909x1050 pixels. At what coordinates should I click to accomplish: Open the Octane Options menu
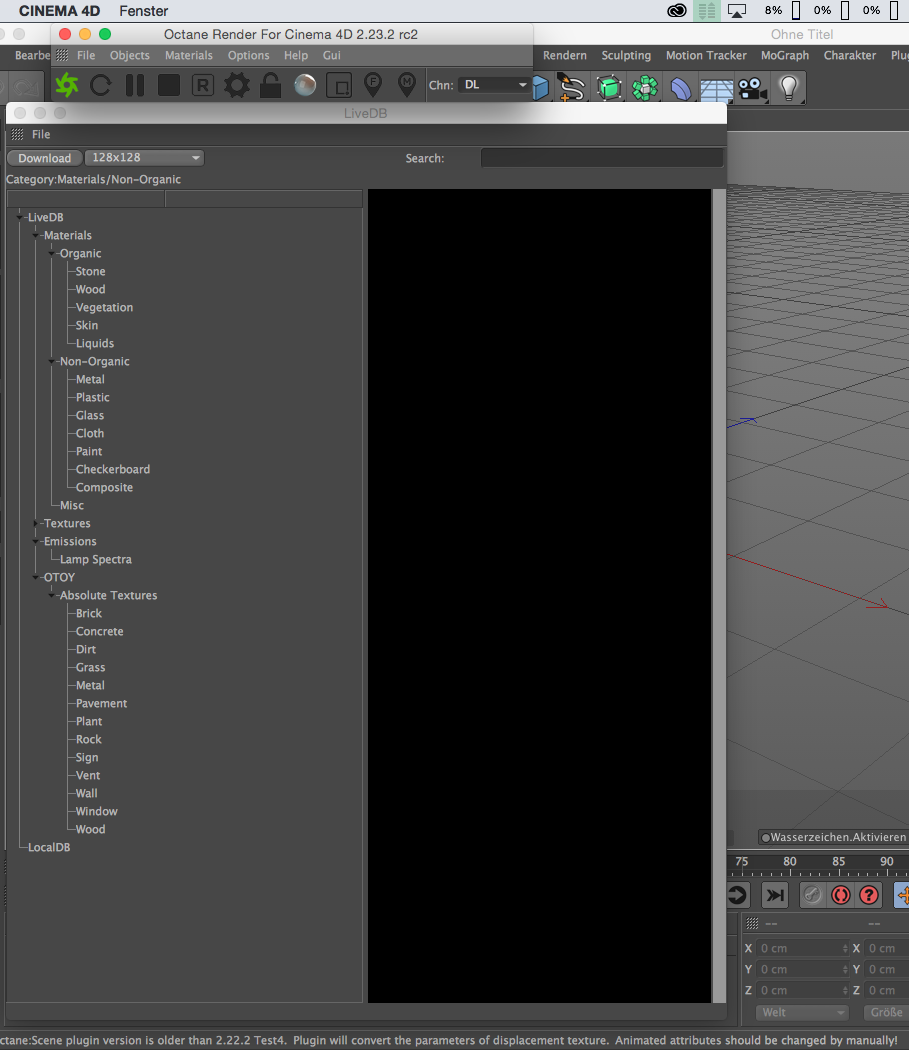coord(249,56)
